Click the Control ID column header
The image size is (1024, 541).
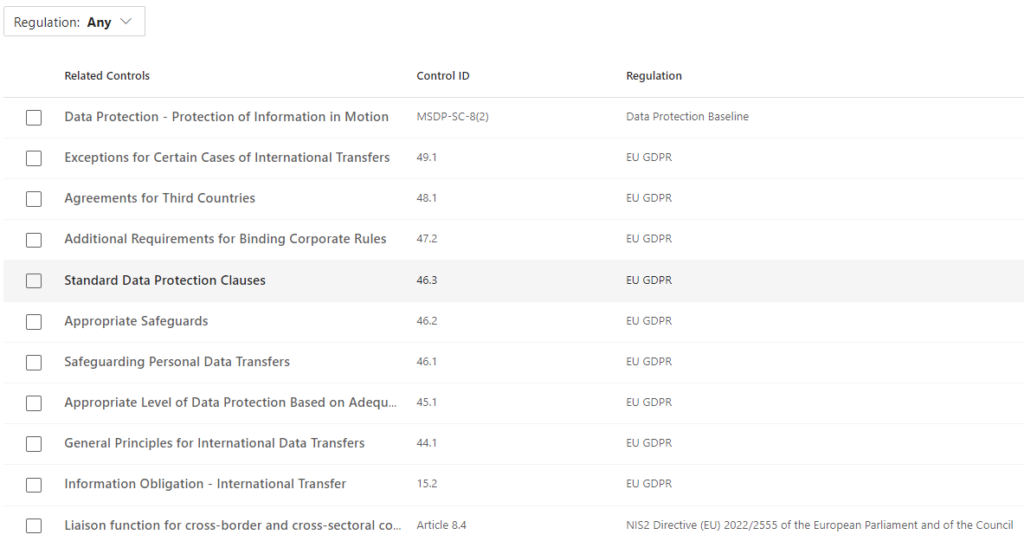443,76
